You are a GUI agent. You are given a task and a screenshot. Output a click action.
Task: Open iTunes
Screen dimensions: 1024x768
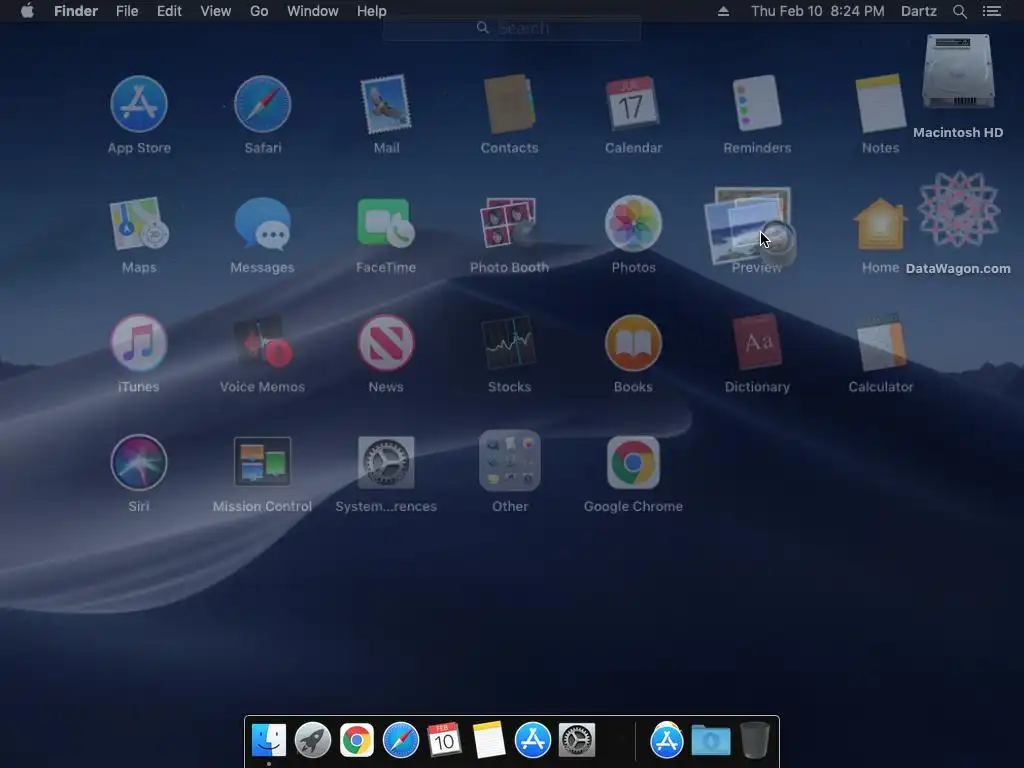(x=139, y=344)
